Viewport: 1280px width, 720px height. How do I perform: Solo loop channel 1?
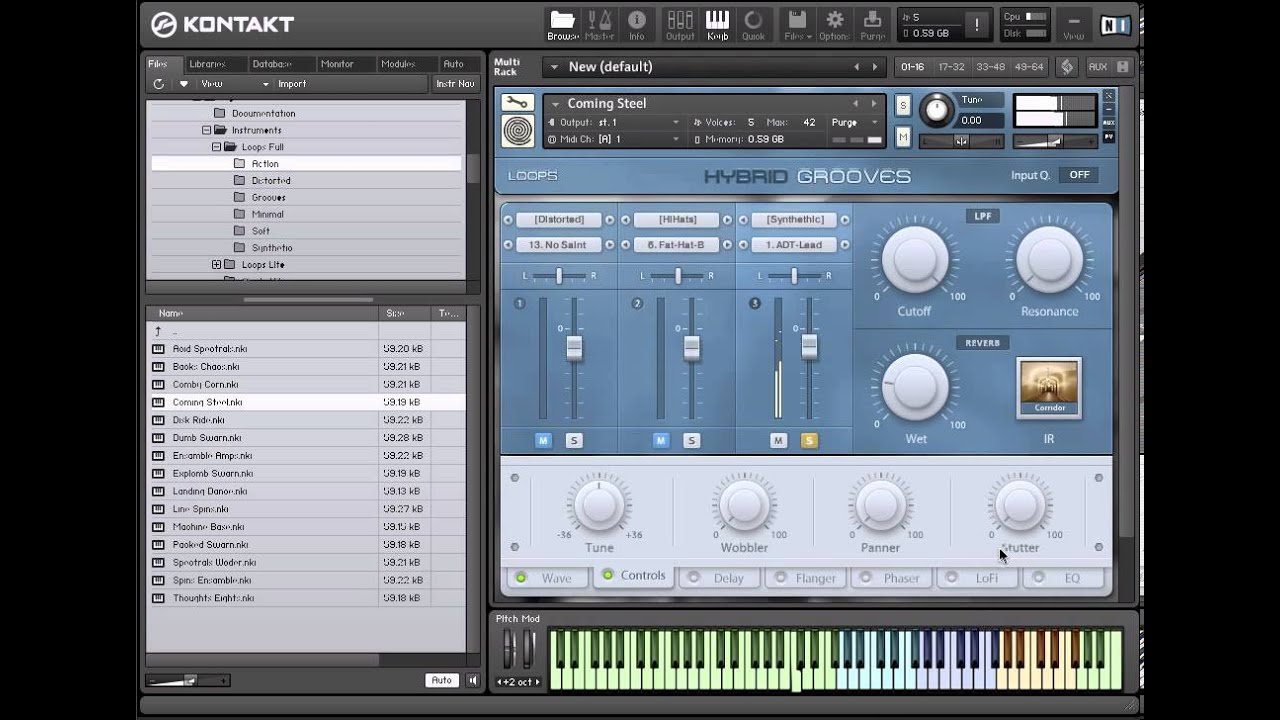(573, 440)
